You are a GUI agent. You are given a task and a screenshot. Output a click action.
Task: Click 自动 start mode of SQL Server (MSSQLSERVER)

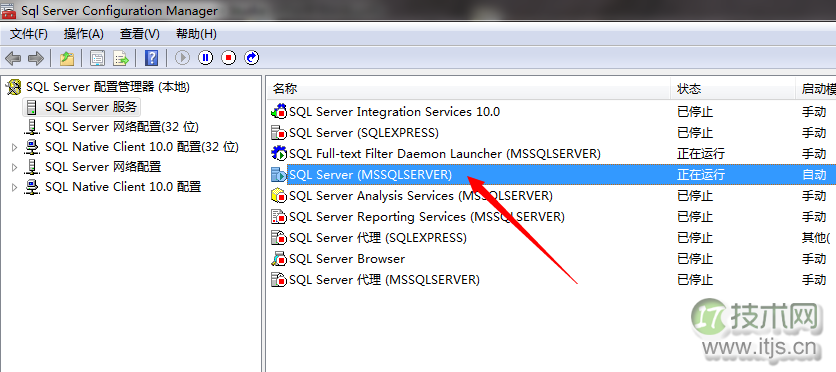[x=814, y=175]
